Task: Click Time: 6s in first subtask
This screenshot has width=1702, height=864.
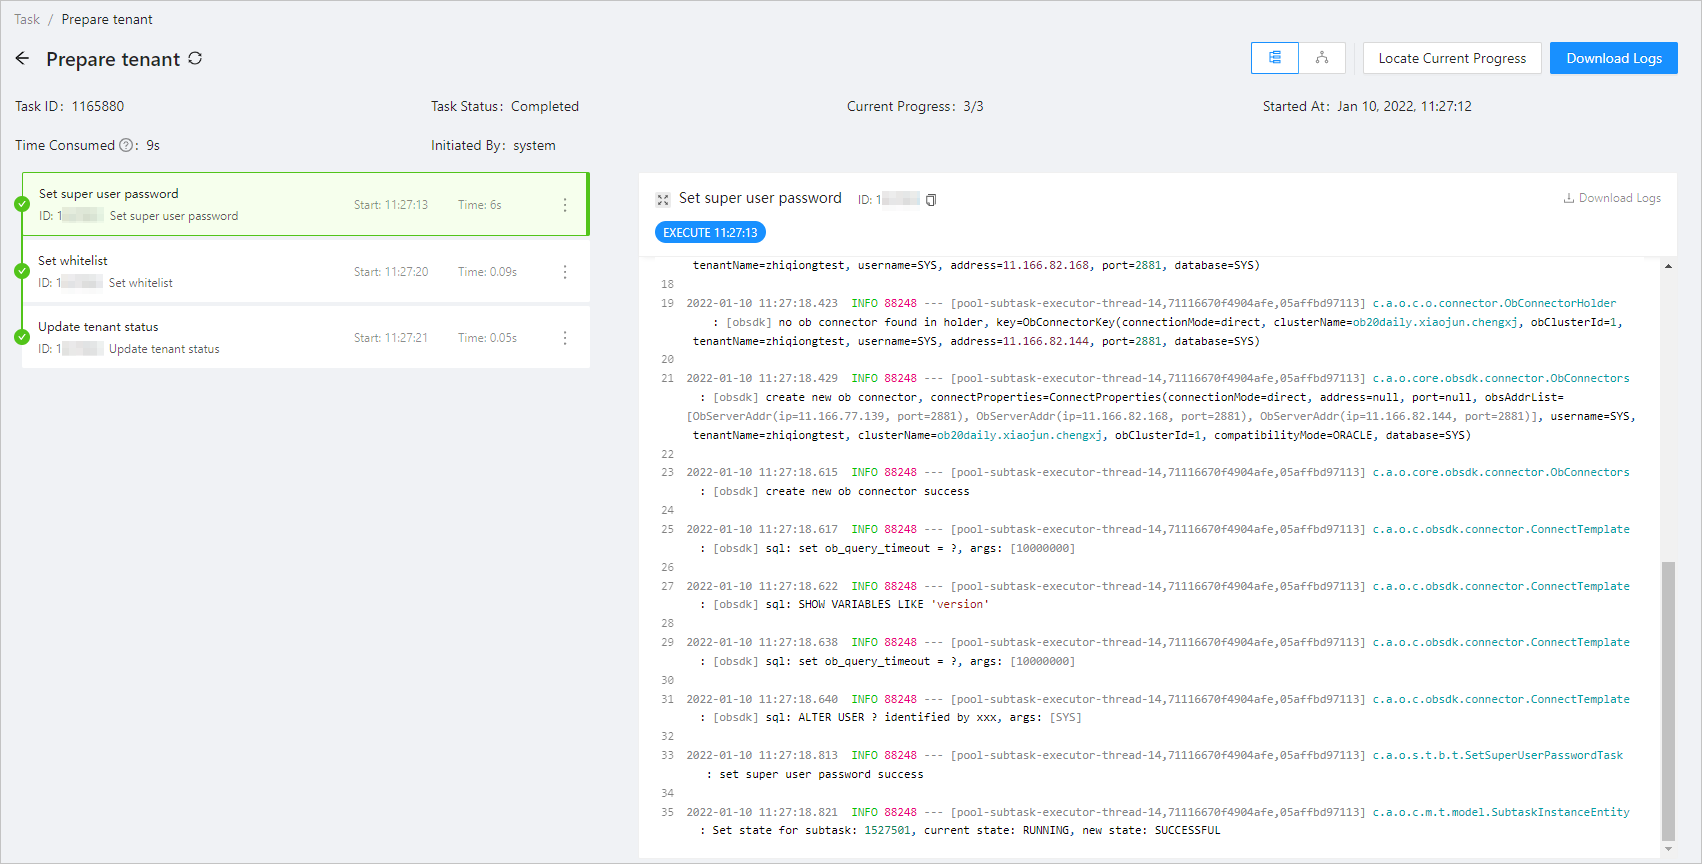Action: 480,205
